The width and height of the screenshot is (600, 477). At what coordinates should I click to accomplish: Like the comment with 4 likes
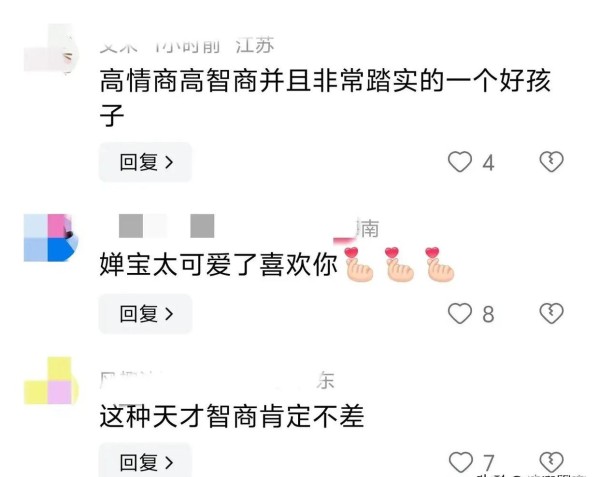tap(460, 162)
